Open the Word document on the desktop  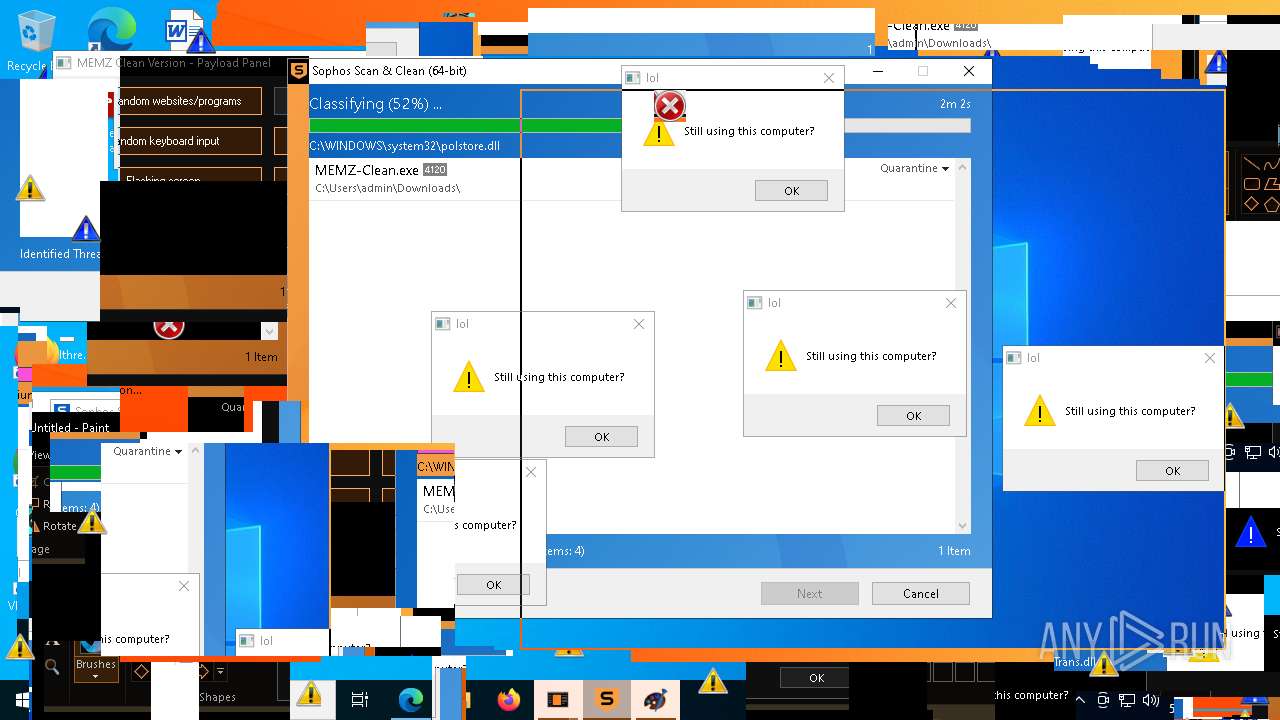pyautogui.click(x=183, y=31)
